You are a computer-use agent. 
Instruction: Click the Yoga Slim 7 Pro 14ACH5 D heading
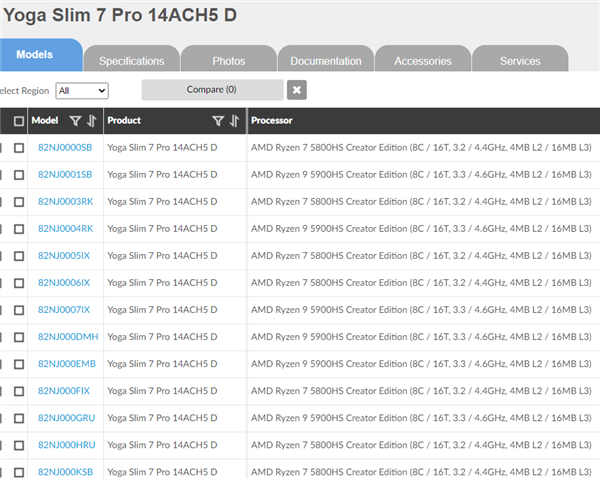pos(120,15)
